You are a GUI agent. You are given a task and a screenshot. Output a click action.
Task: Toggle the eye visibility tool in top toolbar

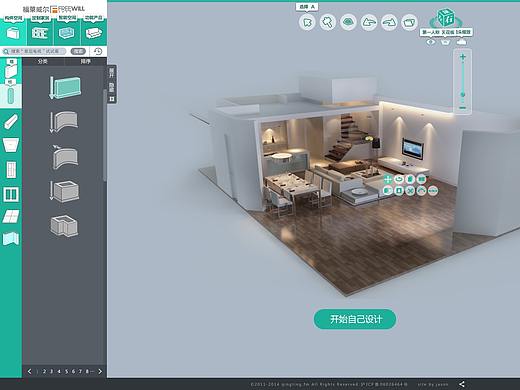pyautogui.click(x=348, y=22)
